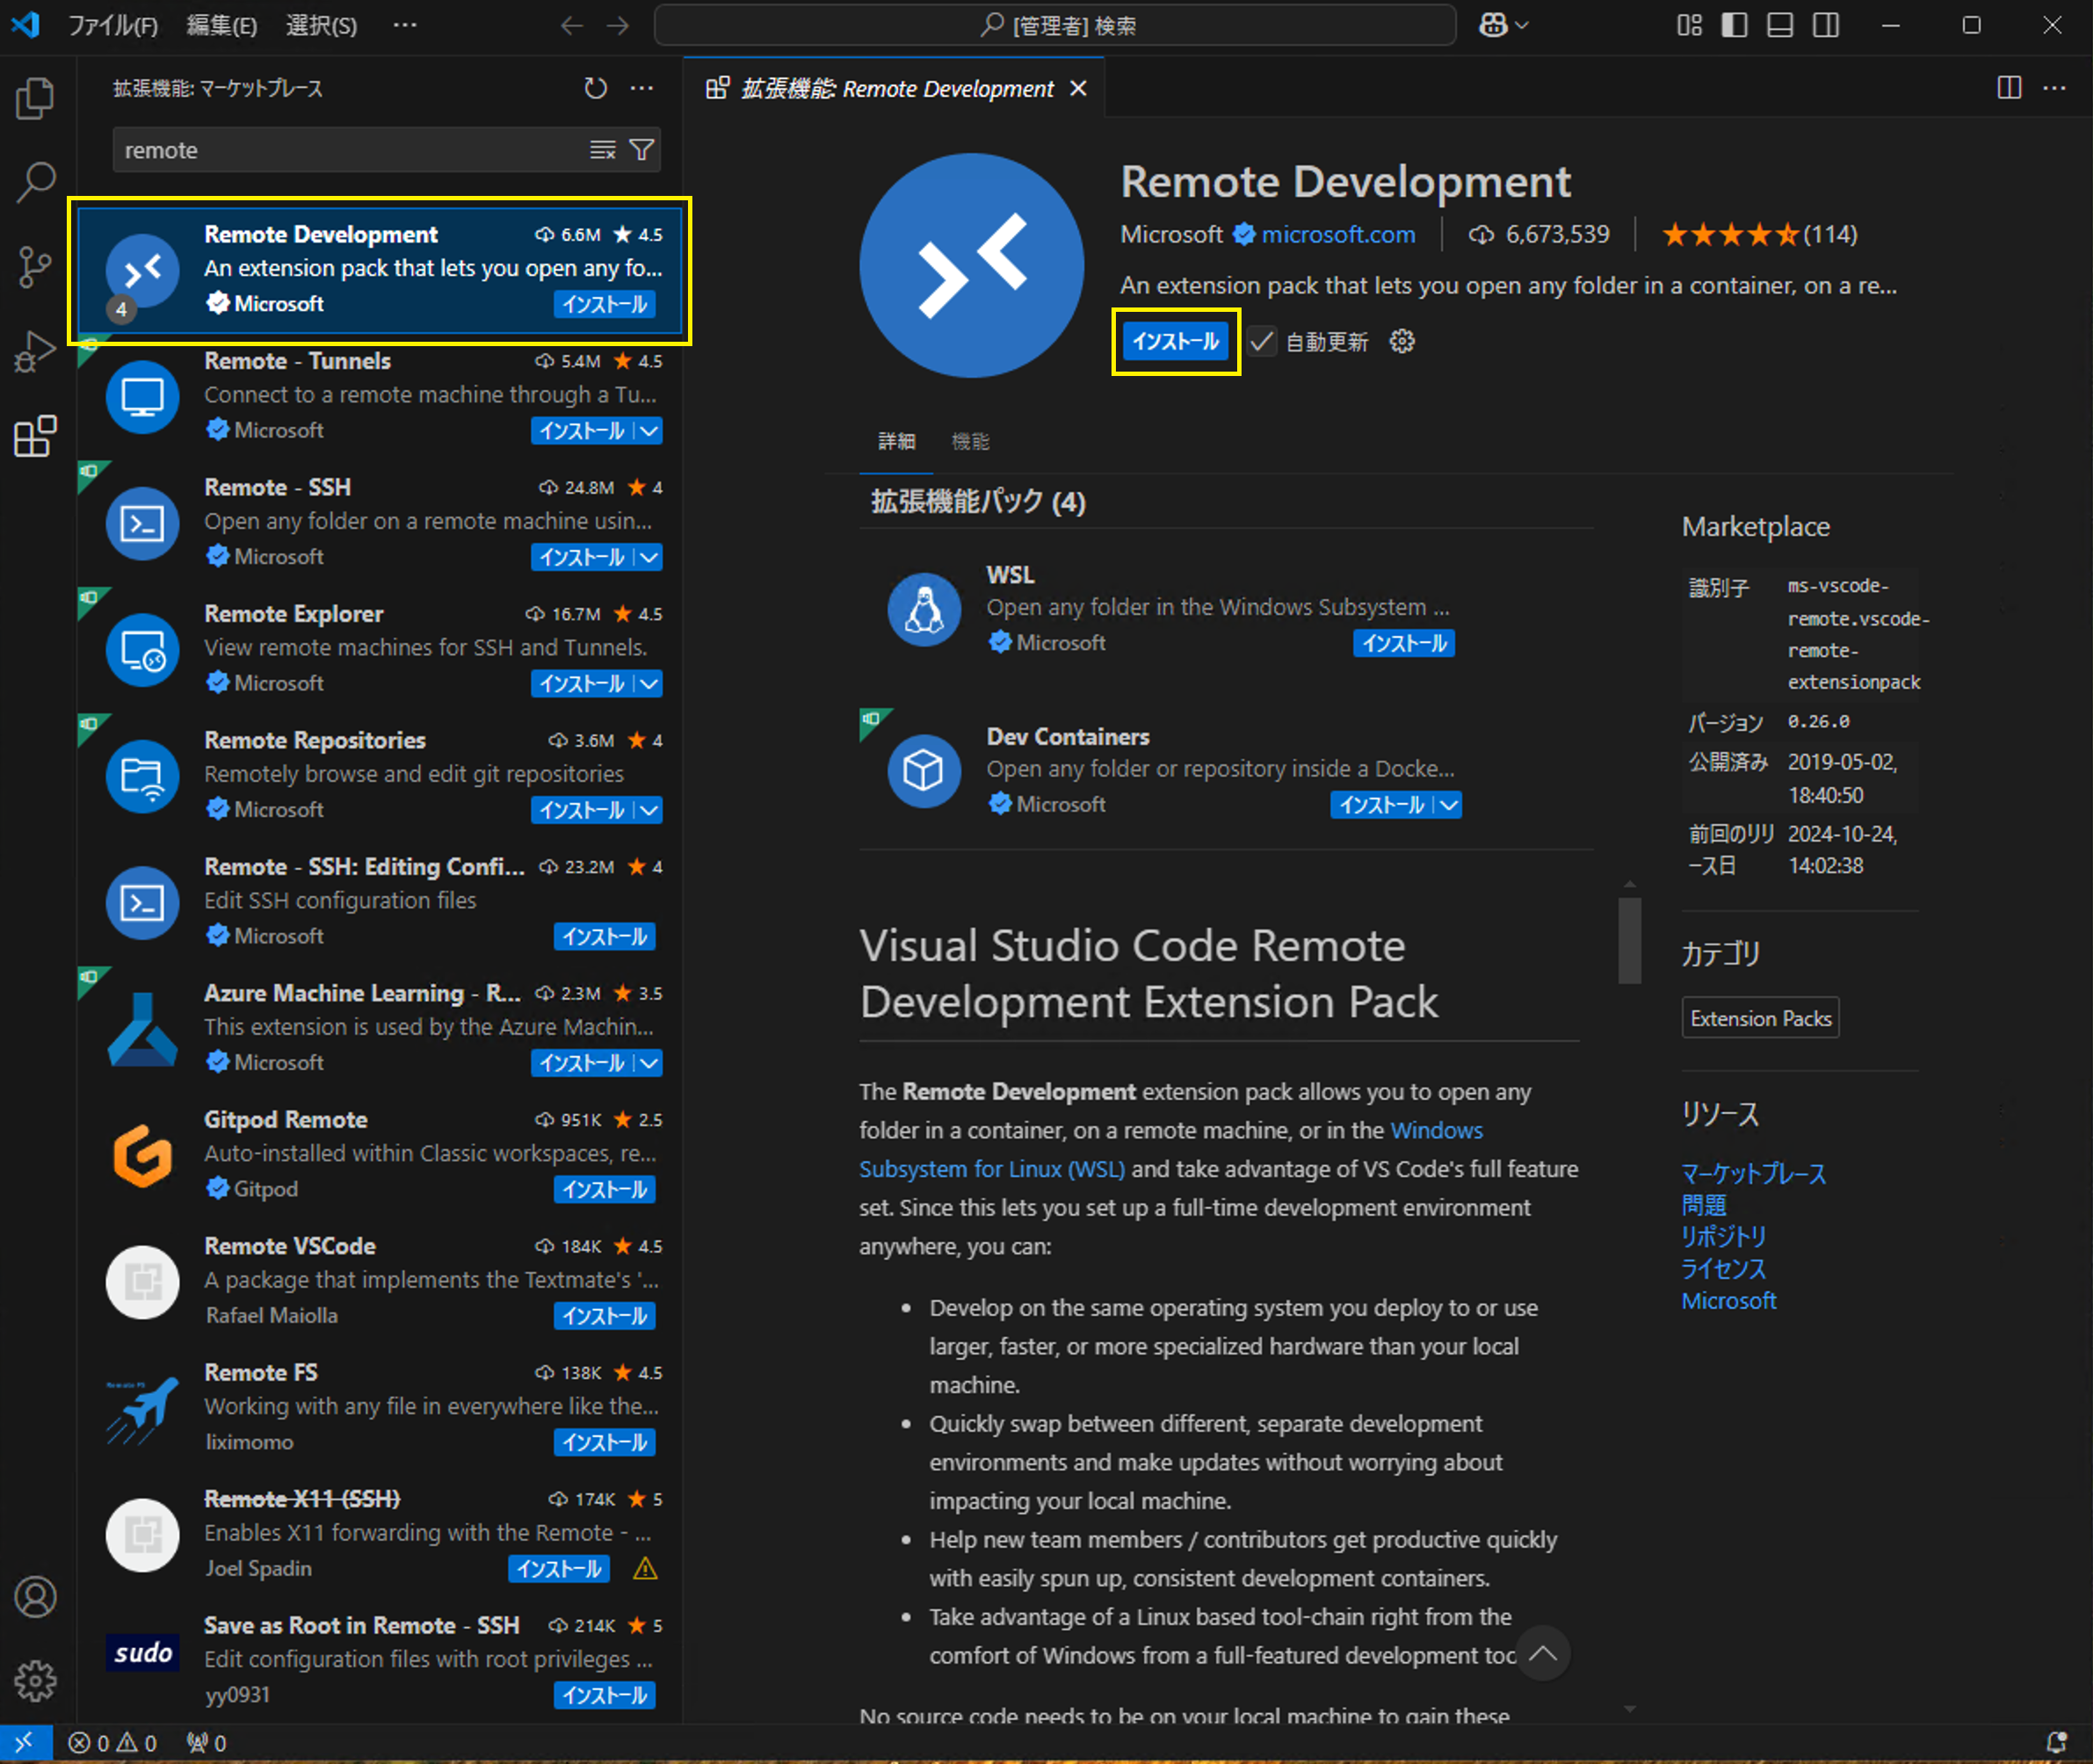This screenshot has width=2093, height=1764.
Task: Open the ライセンス resource link
Action: coord(1723,1269)
